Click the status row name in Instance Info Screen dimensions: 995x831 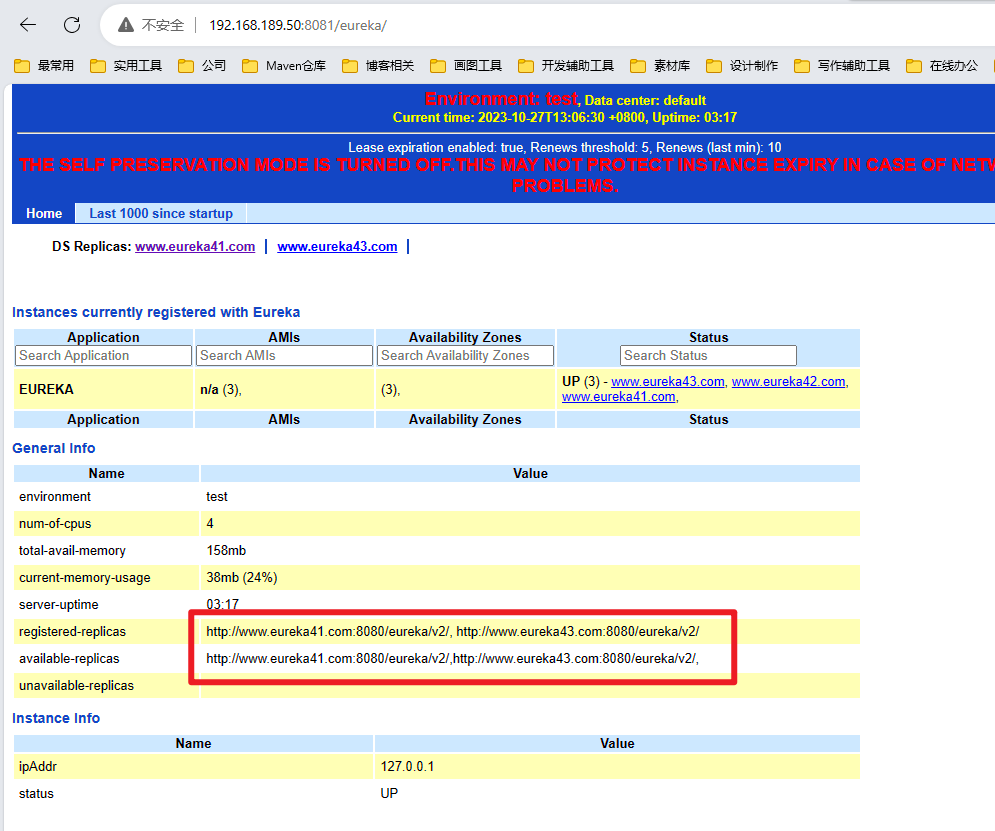[x=36, y=794]
